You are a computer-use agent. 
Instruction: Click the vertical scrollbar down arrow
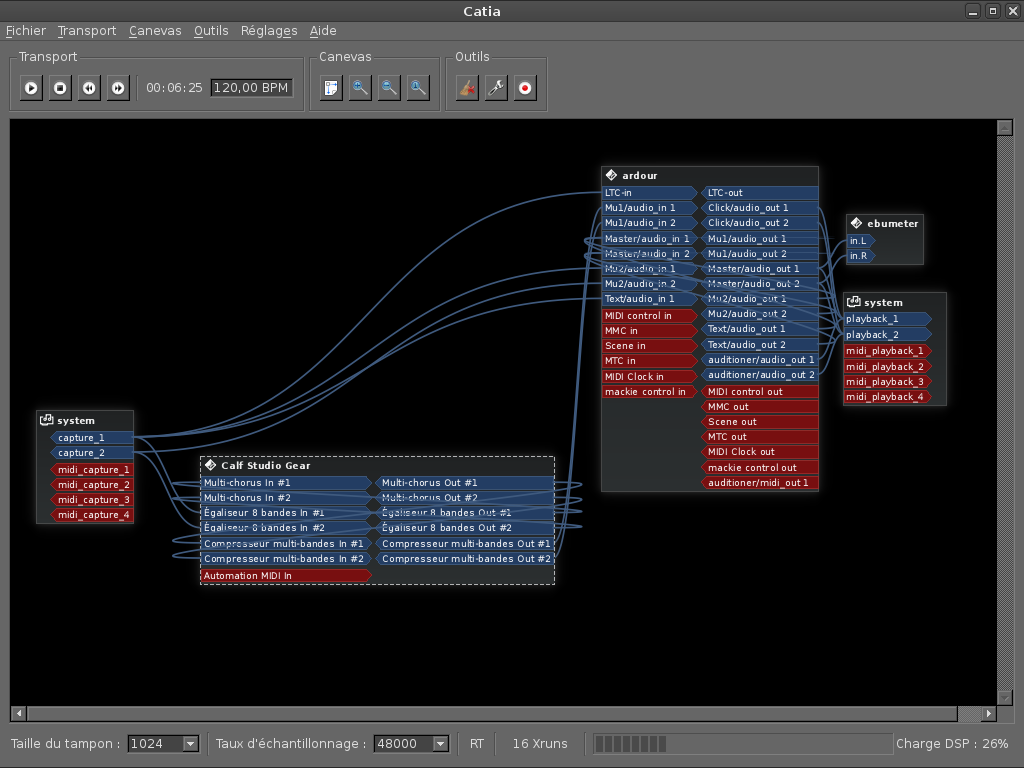click(x=1005, y=697)
